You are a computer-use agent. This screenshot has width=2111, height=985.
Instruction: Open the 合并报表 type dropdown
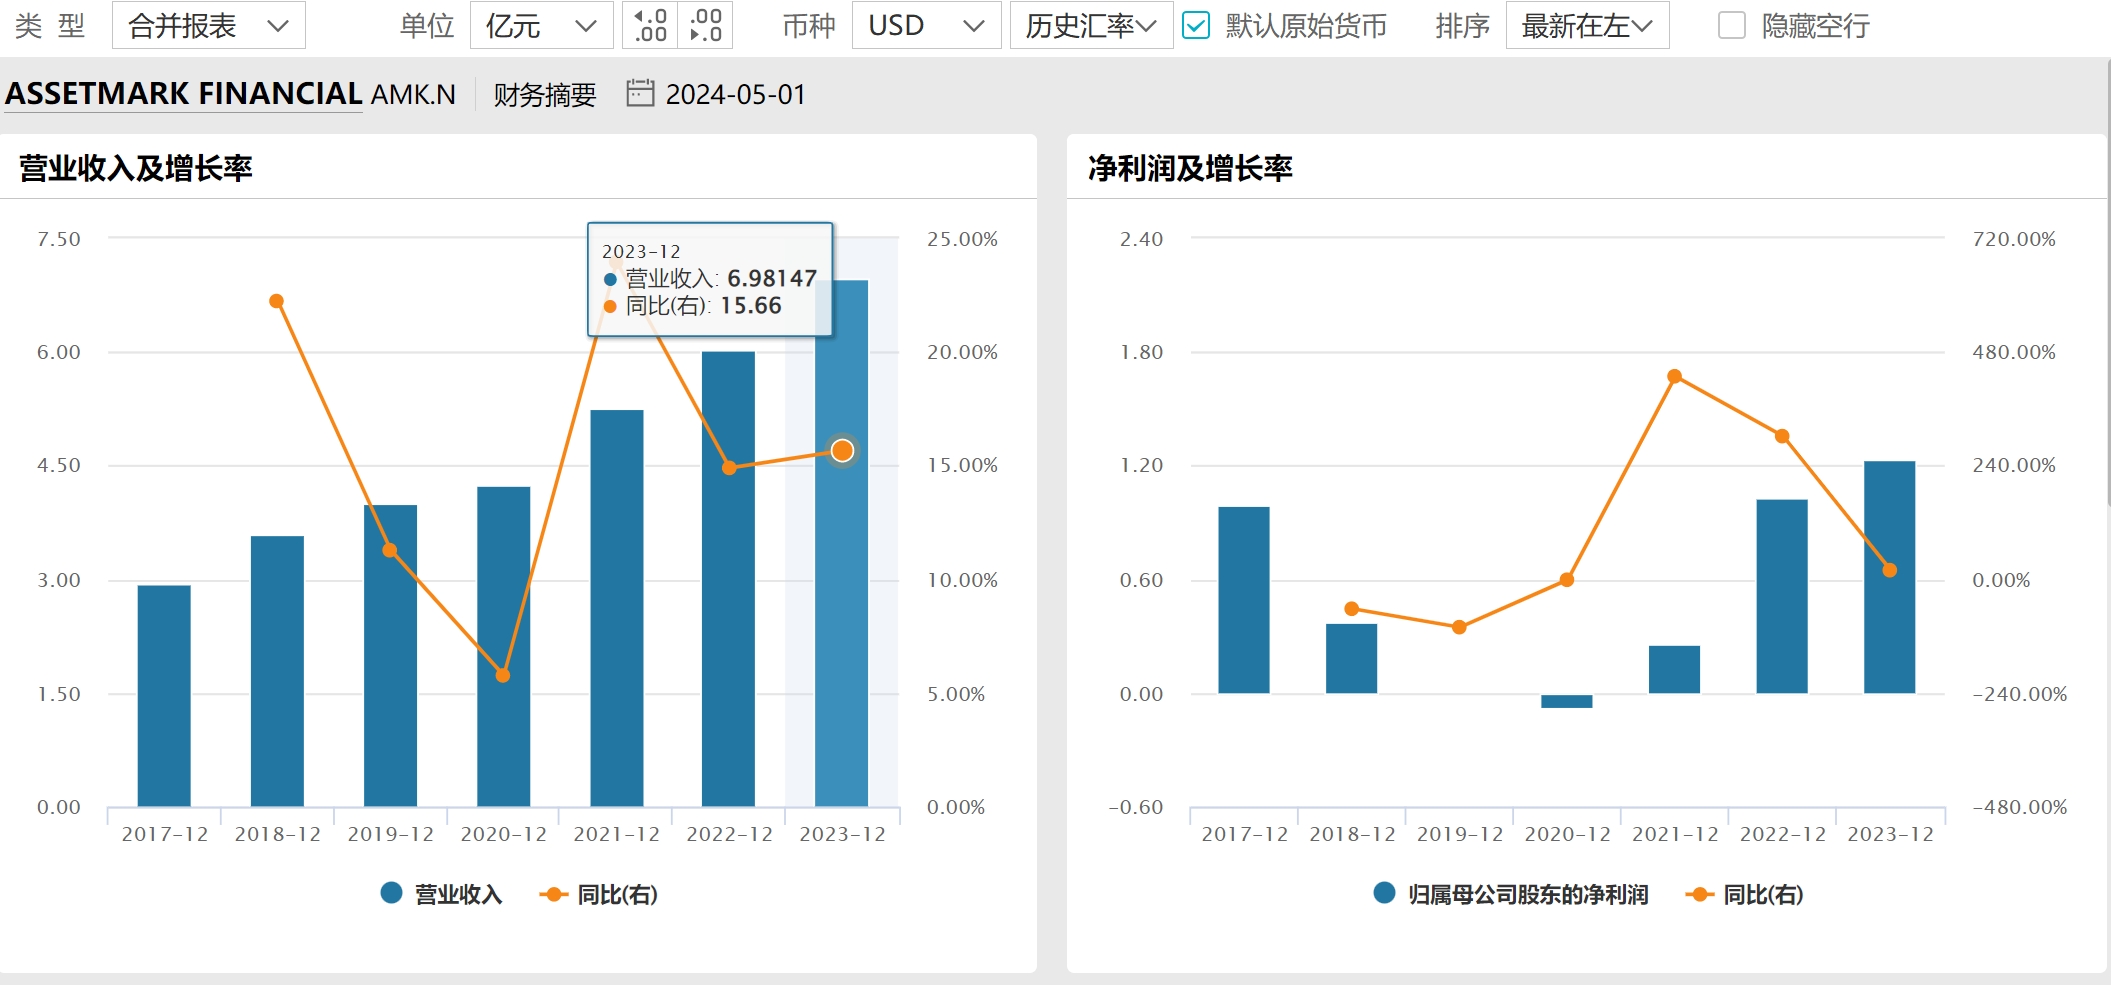tap(208, 25)
